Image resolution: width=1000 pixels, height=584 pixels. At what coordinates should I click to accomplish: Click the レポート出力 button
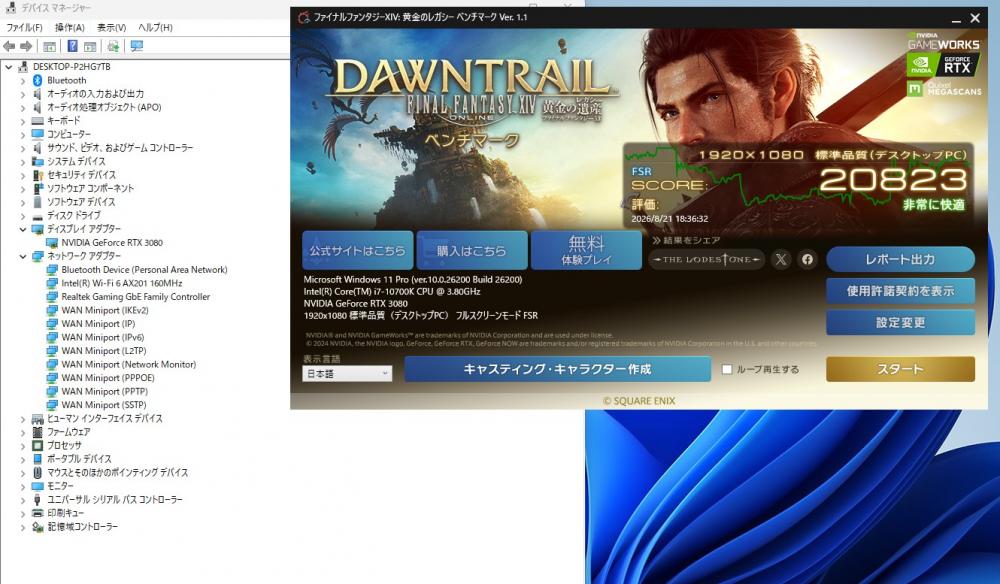[900, 259]
